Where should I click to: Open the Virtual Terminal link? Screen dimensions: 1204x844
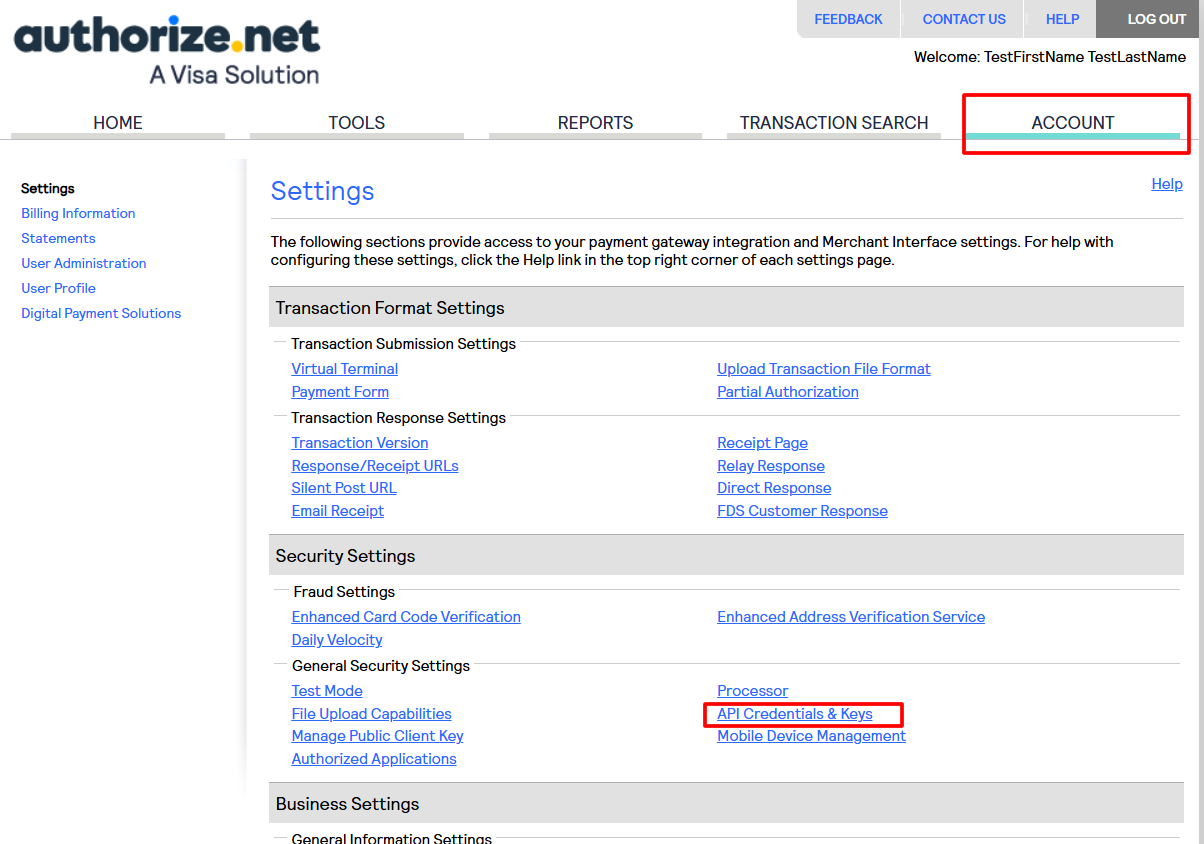pos(345,369)
